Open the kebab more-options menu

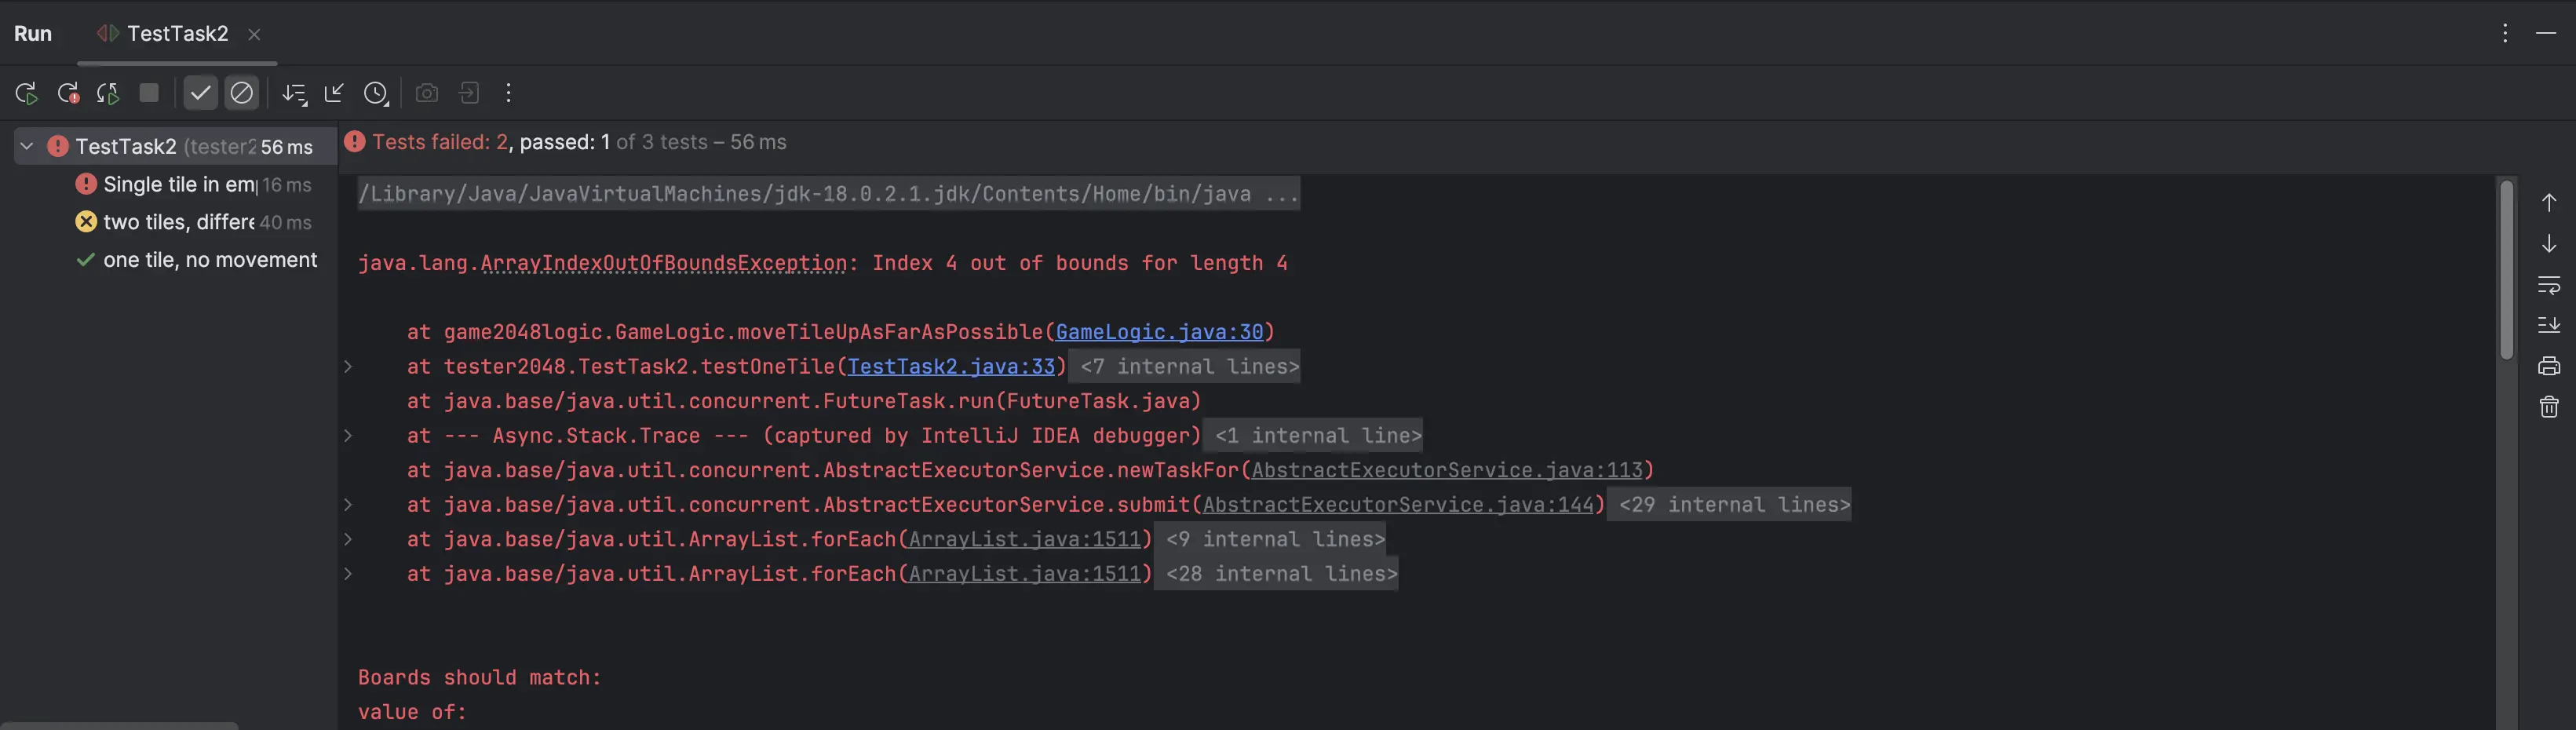(509, 93)
